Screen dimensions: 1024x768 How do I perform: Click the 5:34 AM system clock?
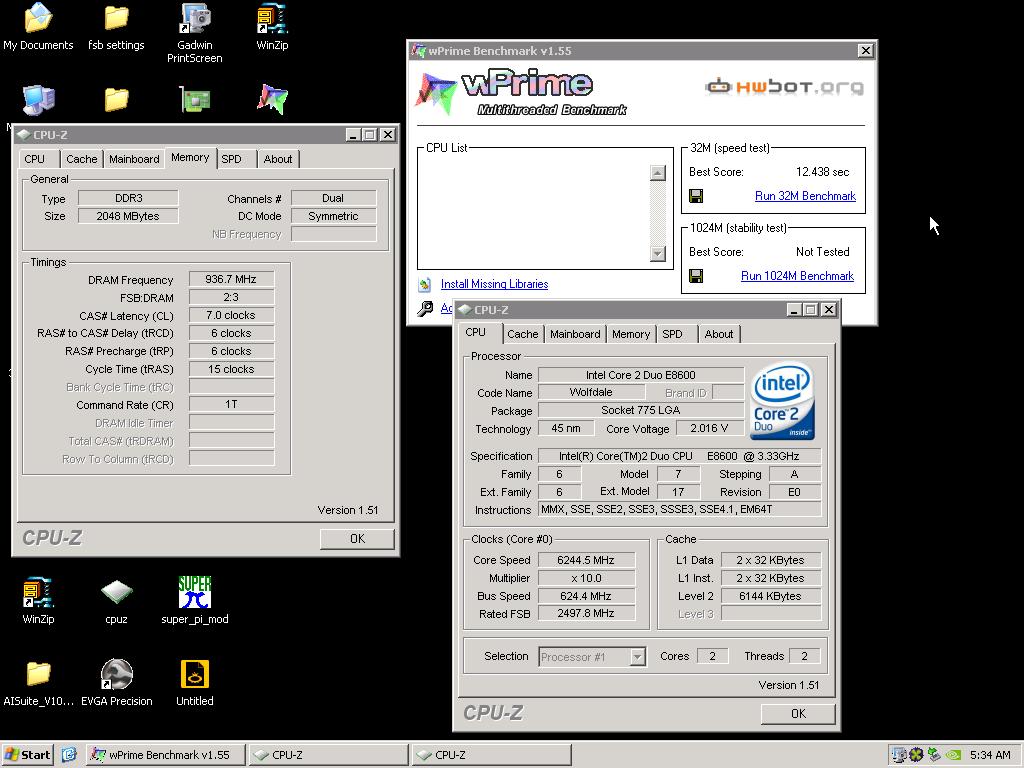pos(990,755)
